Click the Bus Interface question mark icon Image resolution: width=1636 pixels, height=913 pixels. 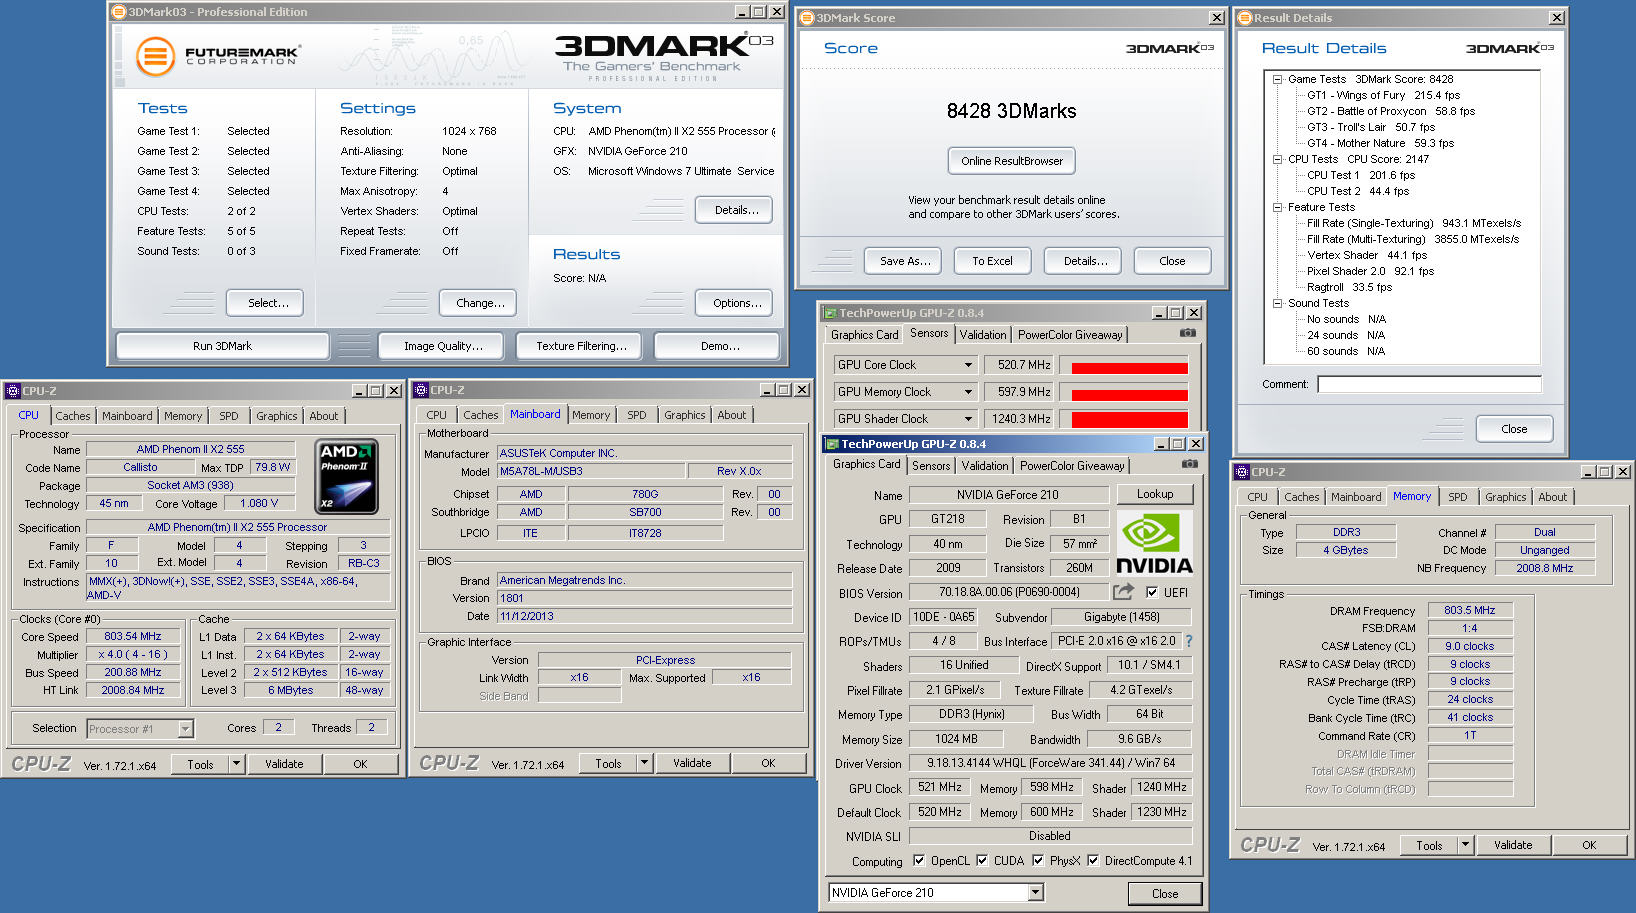click(1189, 641)
